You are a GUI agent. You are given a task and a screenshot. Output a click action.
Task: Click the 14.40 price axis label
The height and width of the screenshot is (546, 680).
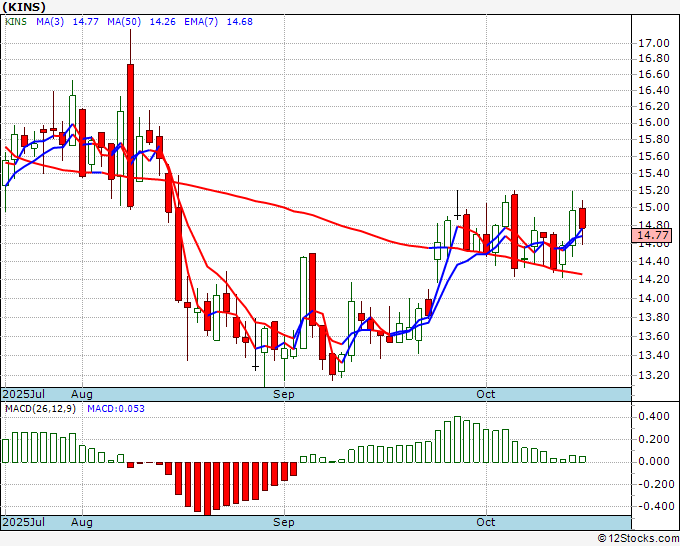click(x=654, y=261)
